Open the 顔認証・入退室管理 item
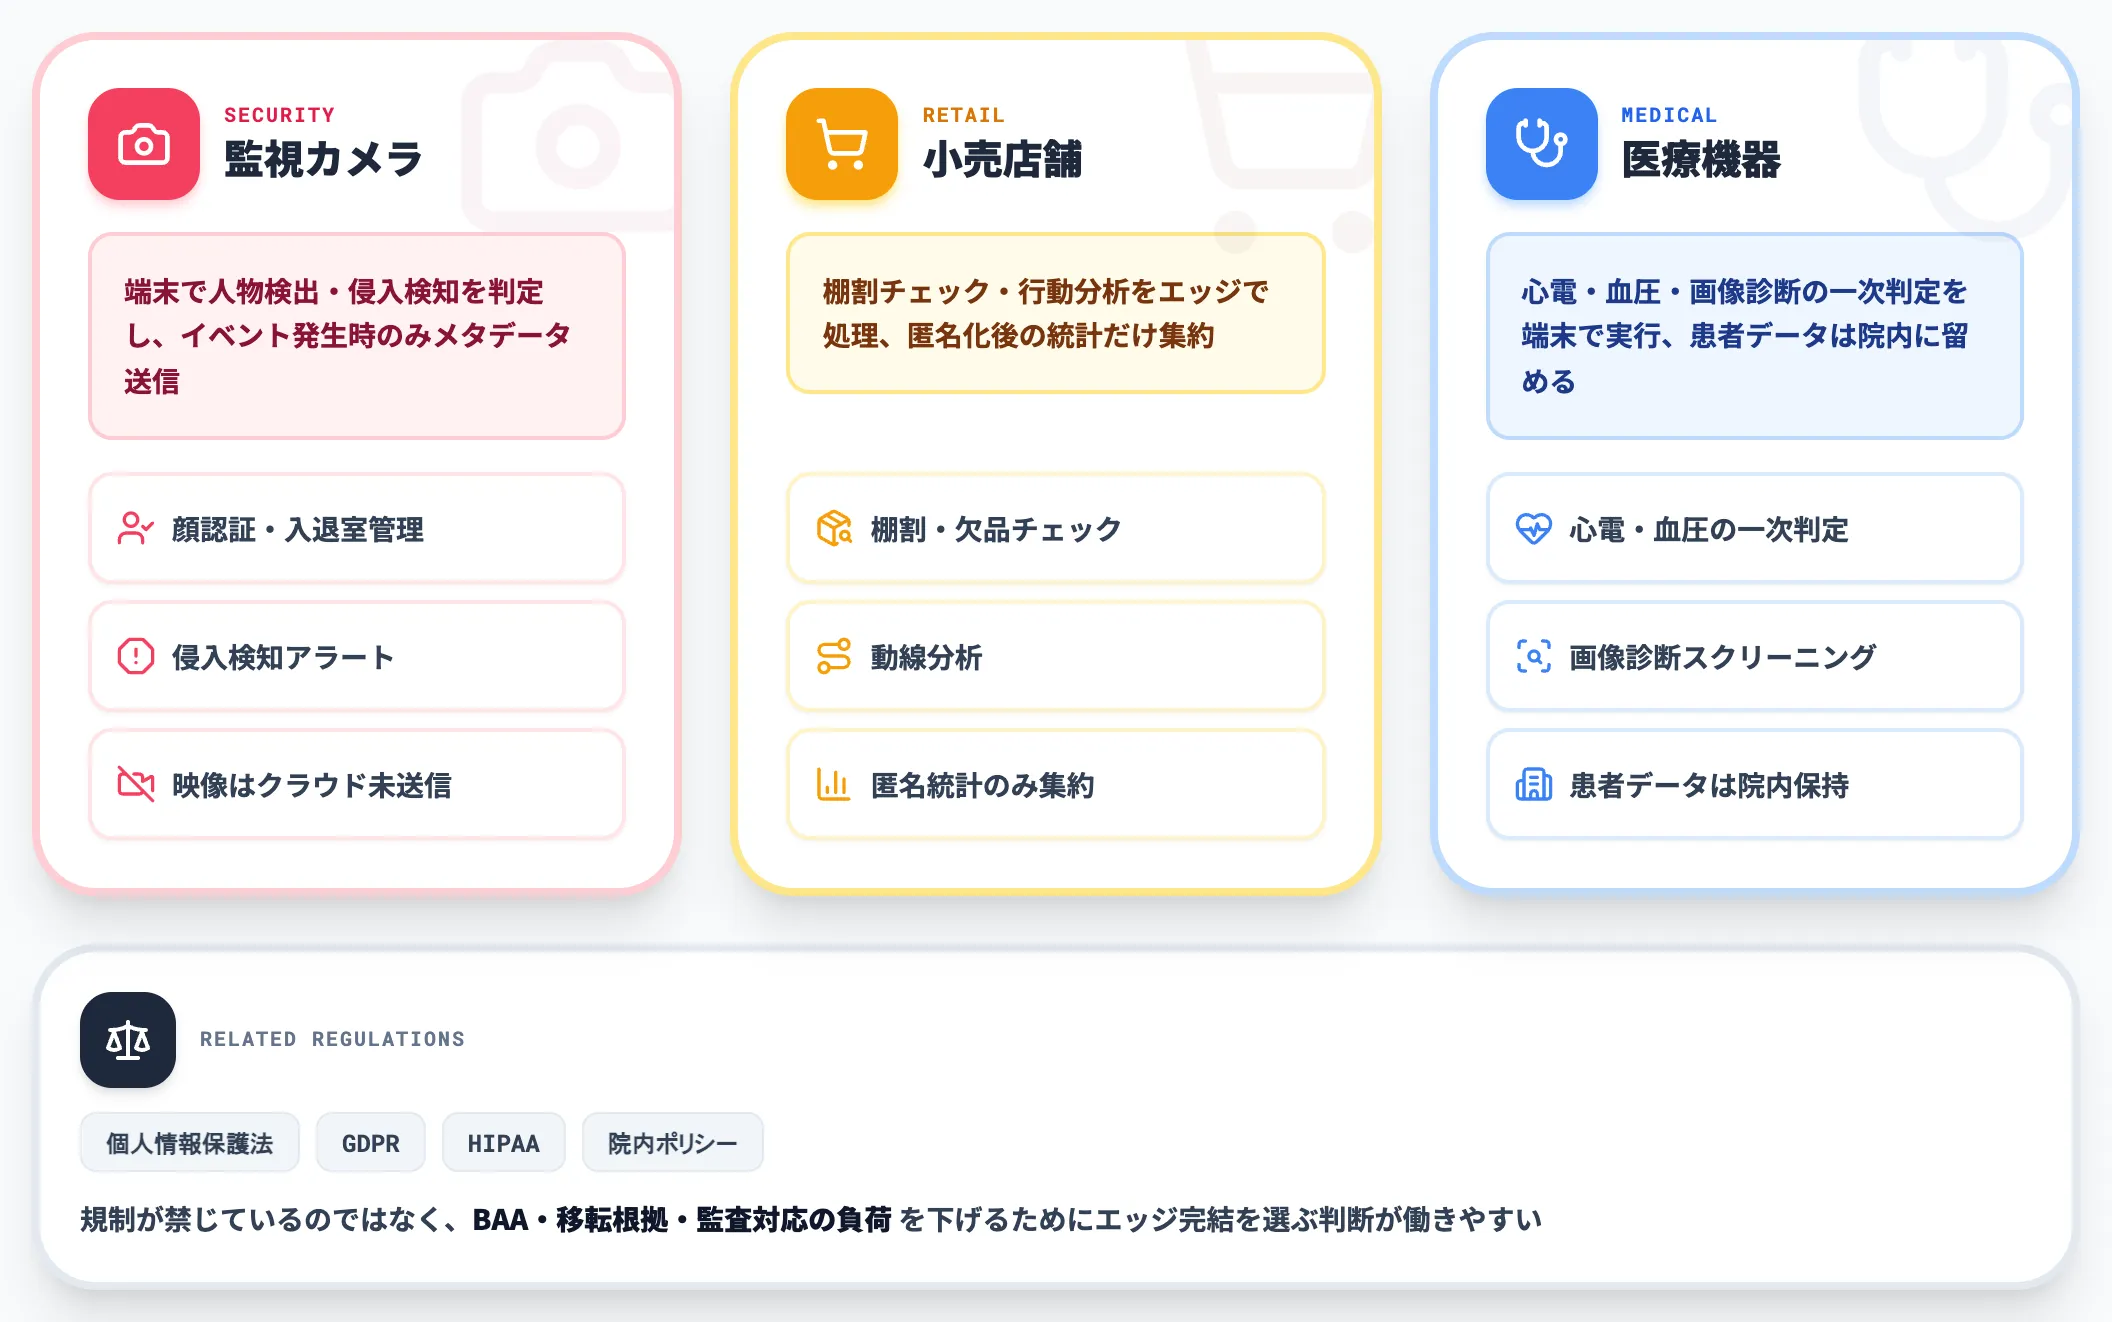 pos(357,529)
